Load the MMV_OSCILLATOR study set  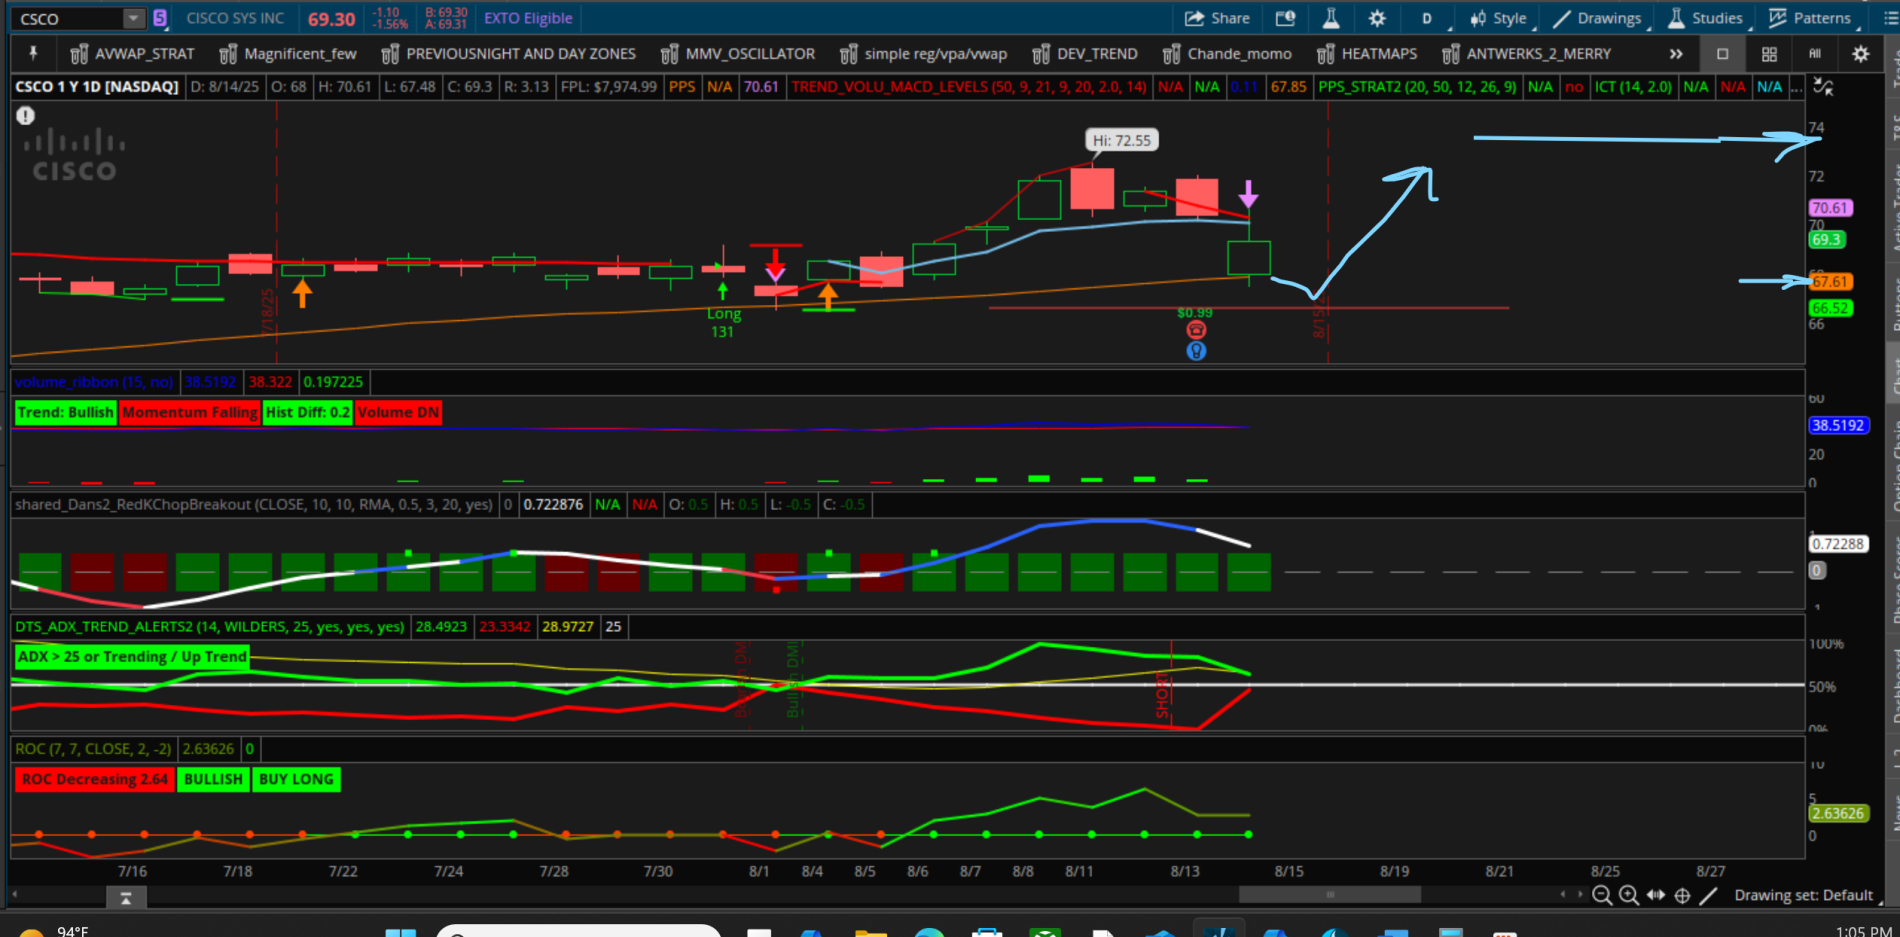[737, 54]
